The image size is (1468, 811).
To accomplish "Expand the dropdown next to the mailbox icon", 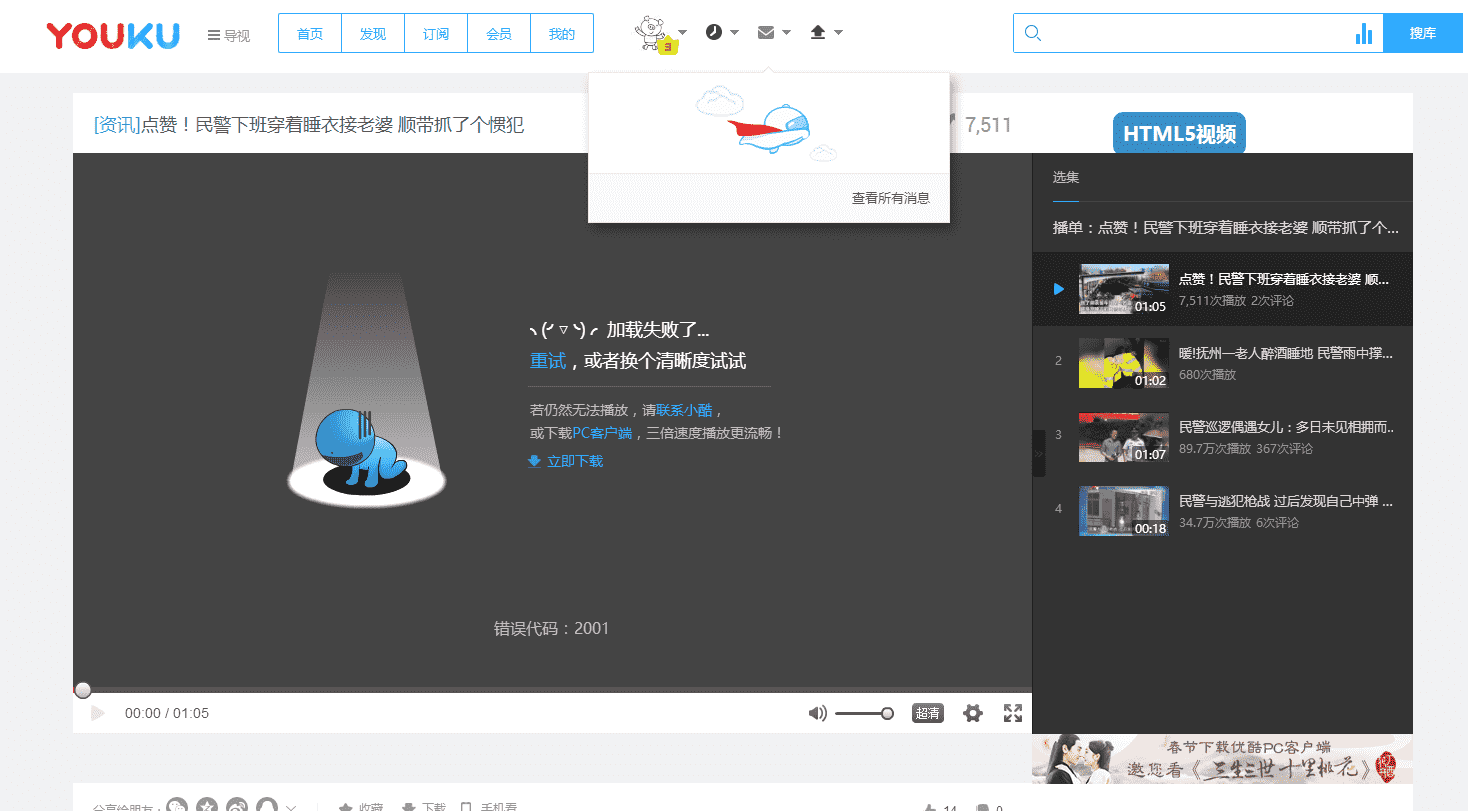I will (x=786, y=31).
